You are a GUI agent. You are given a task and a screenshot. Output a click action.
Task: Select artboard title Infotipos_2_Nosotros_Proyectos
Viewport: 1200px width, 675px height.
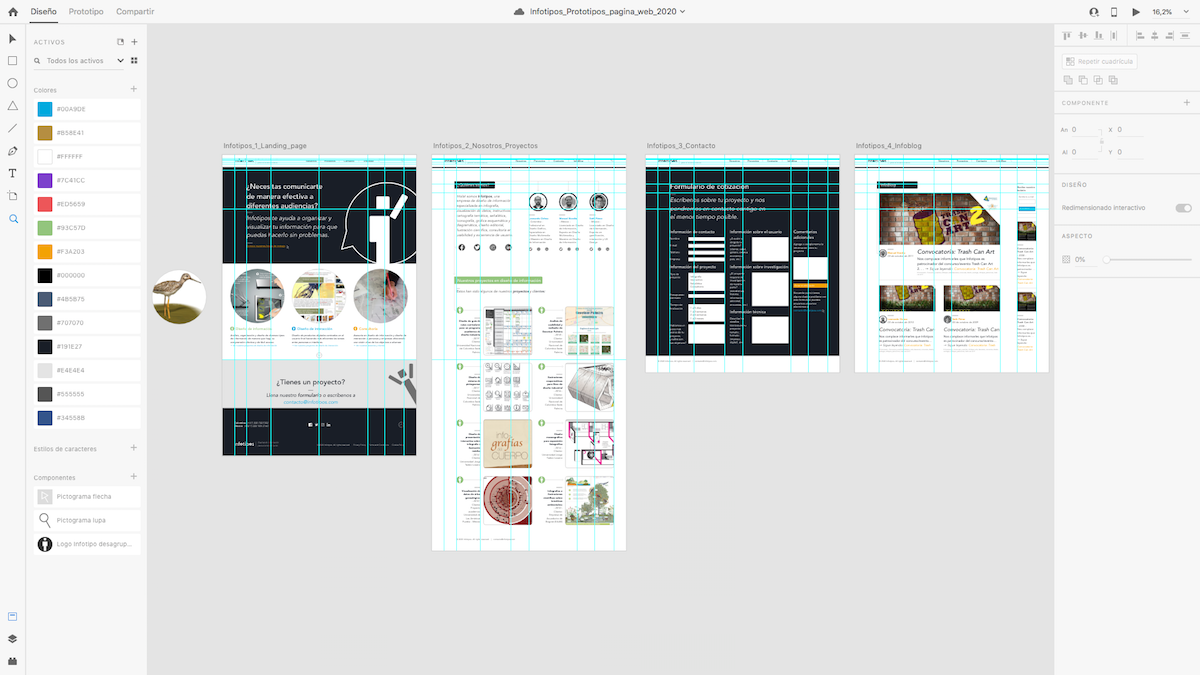pos(485,146)
